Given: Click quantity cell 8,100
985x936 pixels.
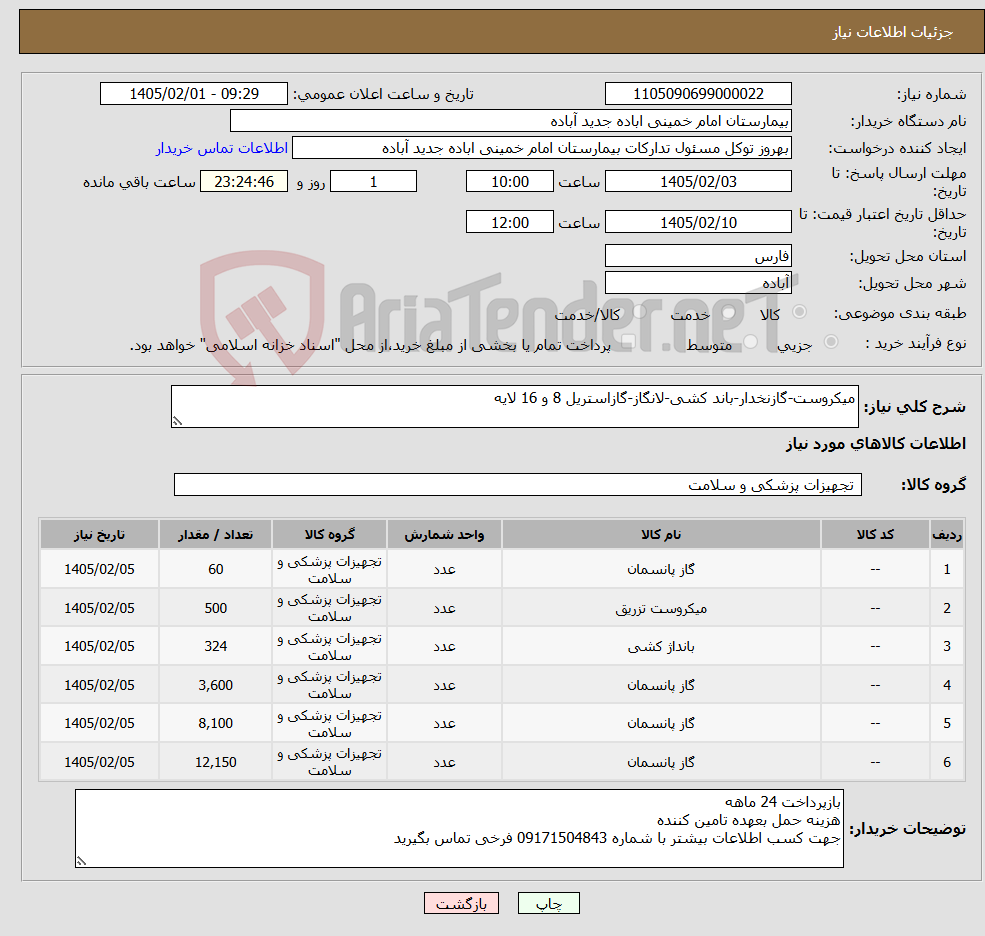Looking at the screenshot, I should click(215, 723).
